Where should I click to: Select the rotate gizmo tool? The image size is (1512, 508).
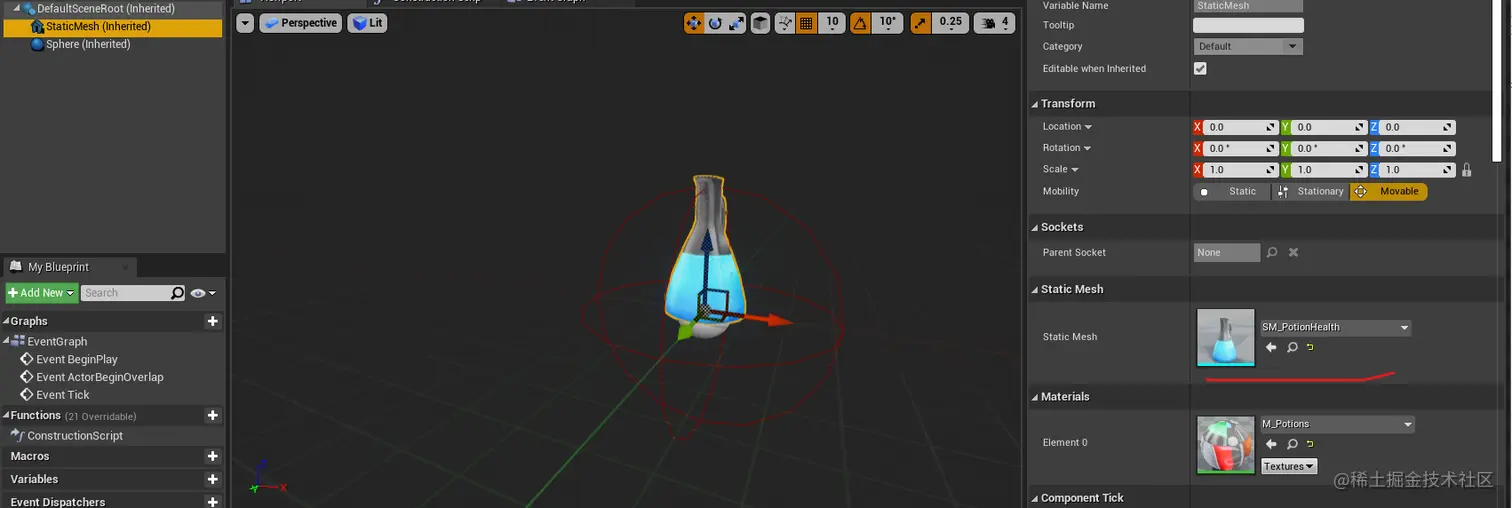(x=715, y=22)
